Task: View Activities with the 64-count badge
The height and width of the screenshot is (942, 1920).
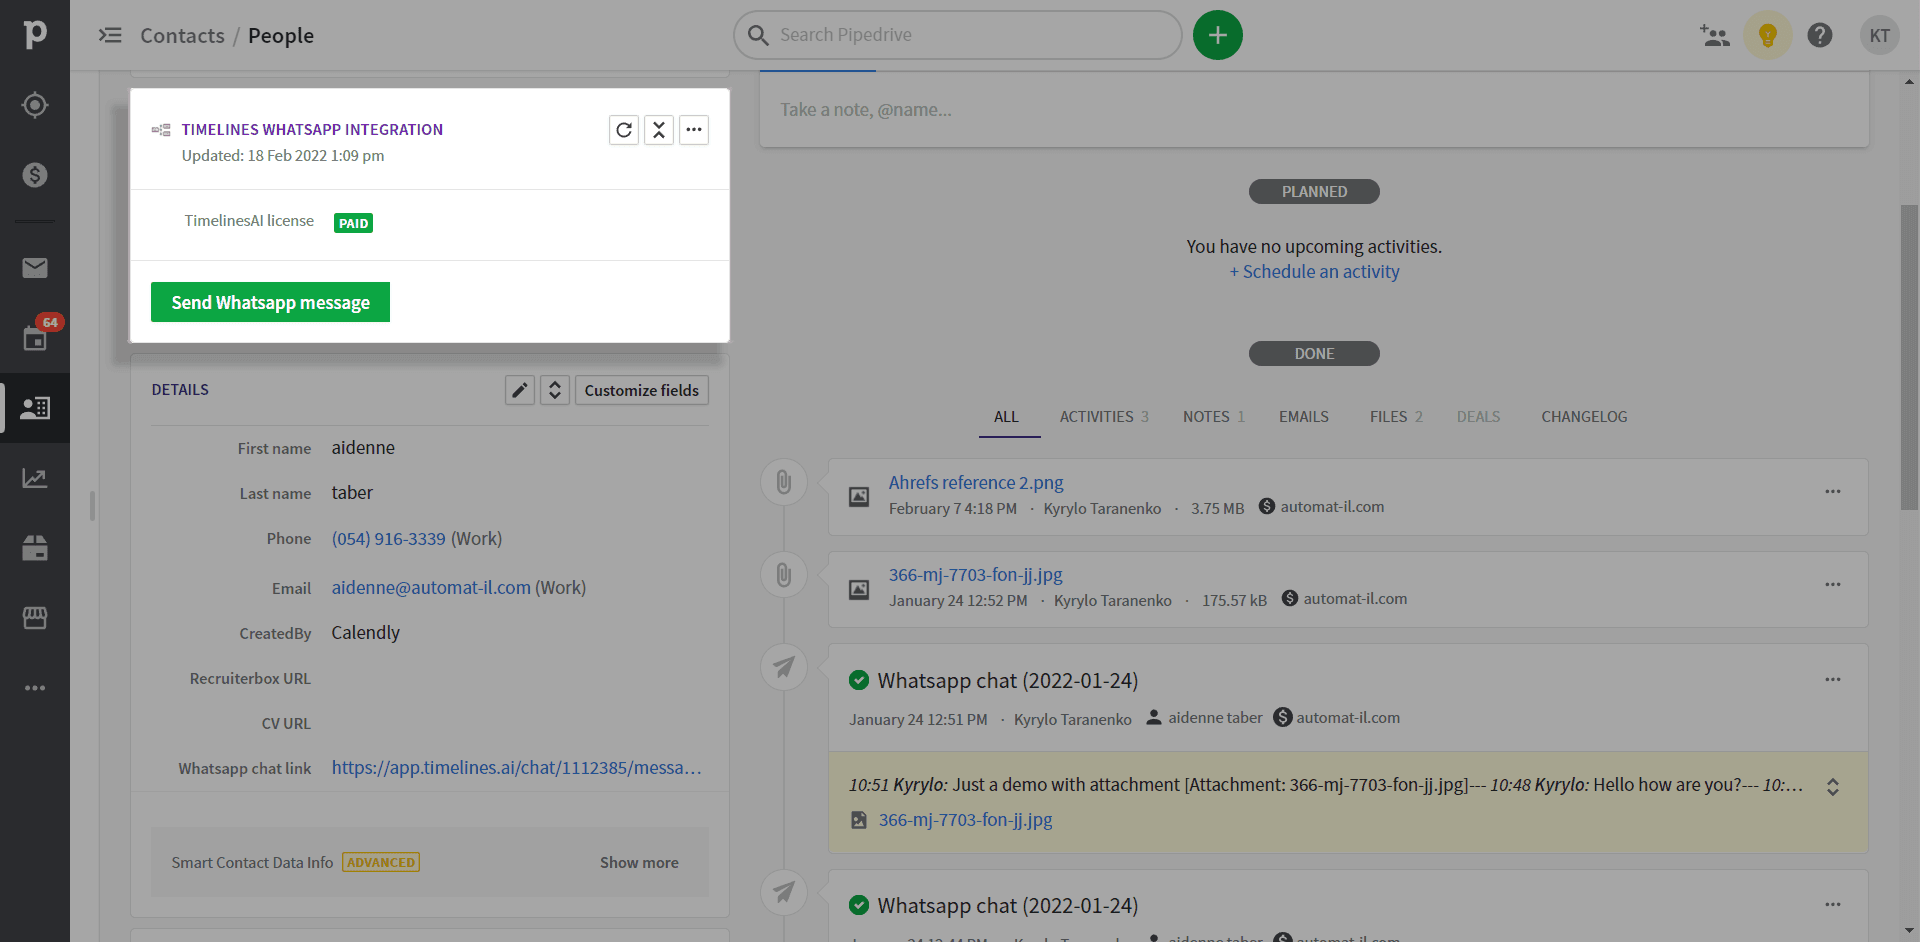Action: click(x=36, y=338)
